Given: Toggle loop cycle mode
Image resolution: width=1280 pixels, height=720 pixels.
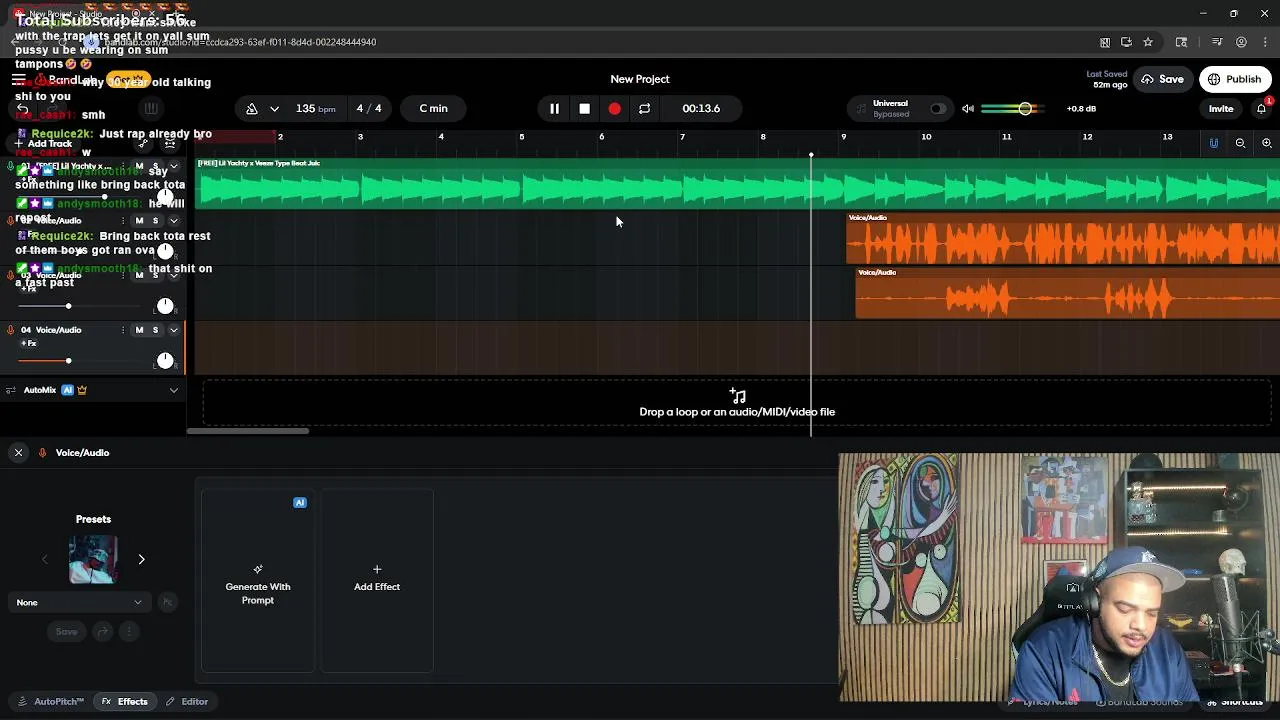Looking at the screenshot, I should point(644,108).
